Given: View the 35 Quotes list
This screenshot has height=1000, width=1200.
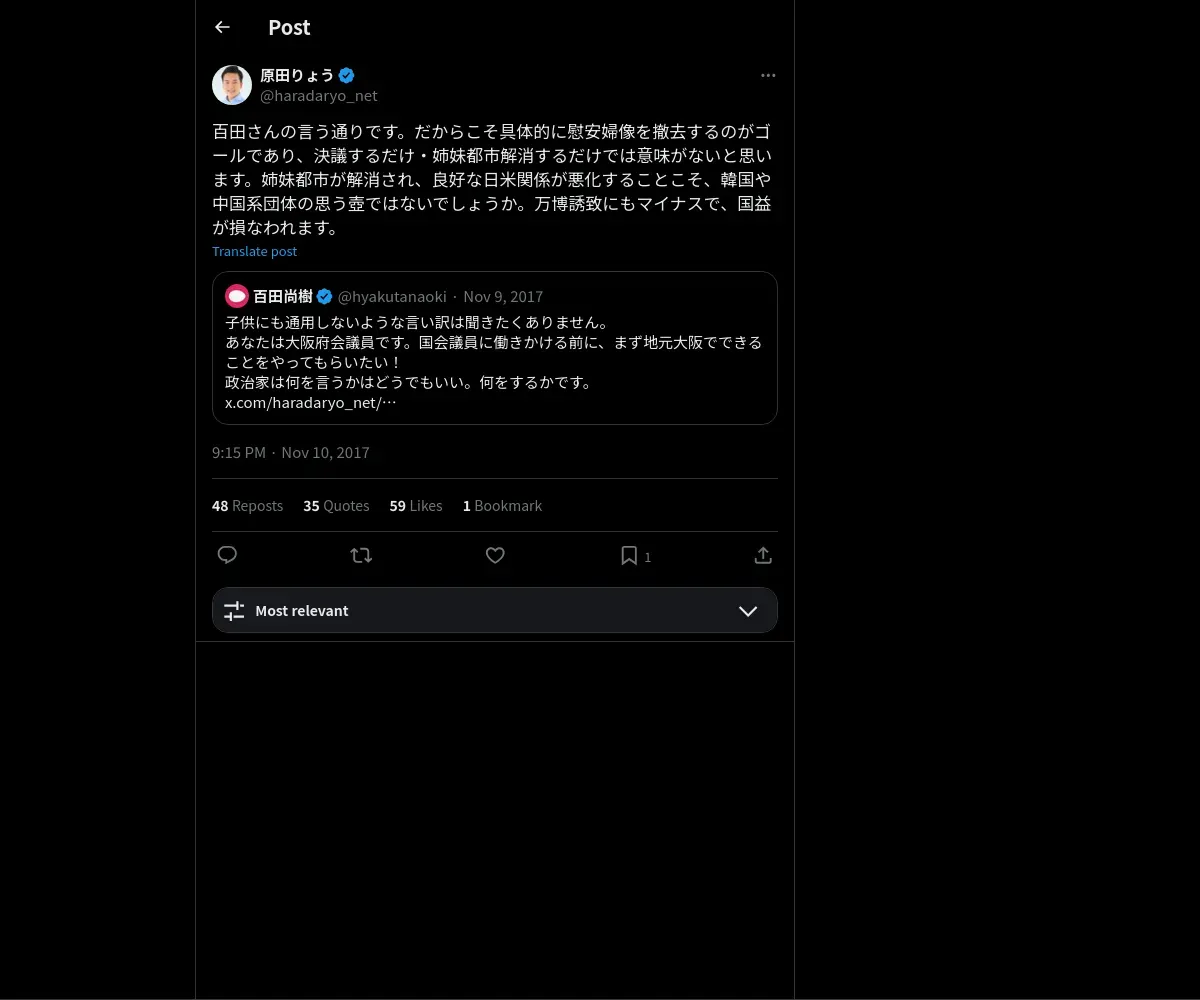Looking at the screenshot, I should 336,506.
